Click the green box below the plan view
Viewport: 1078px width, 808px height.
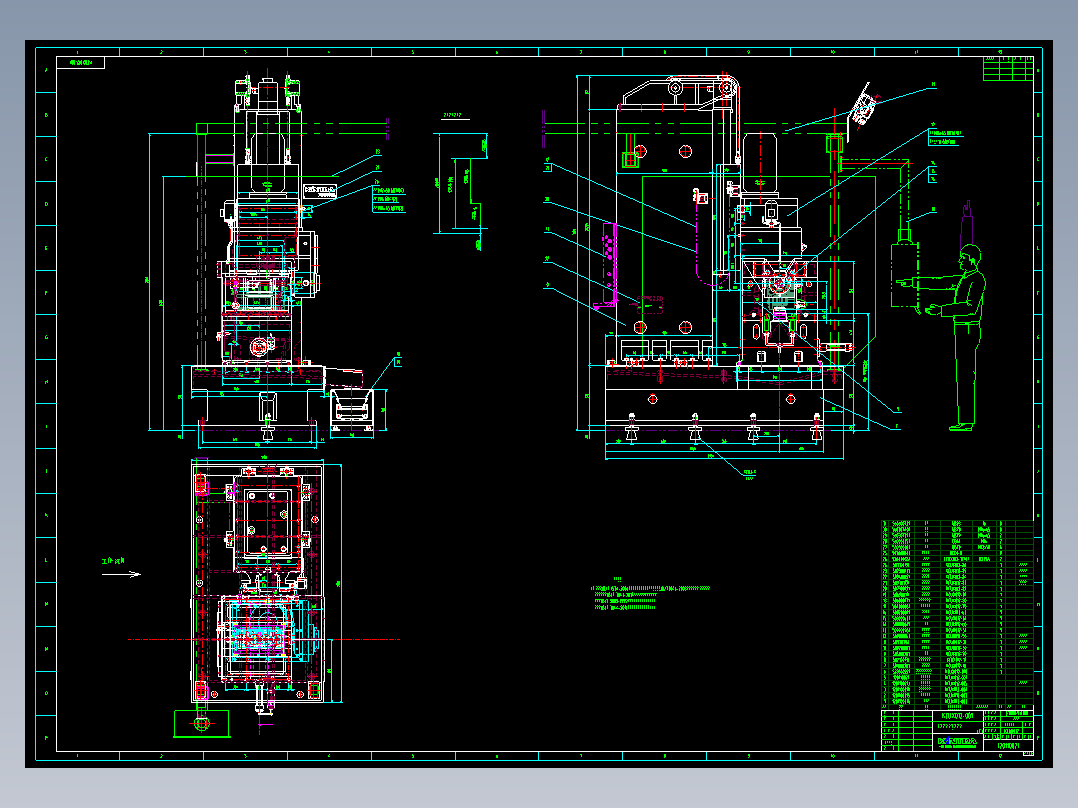(202, 723)
